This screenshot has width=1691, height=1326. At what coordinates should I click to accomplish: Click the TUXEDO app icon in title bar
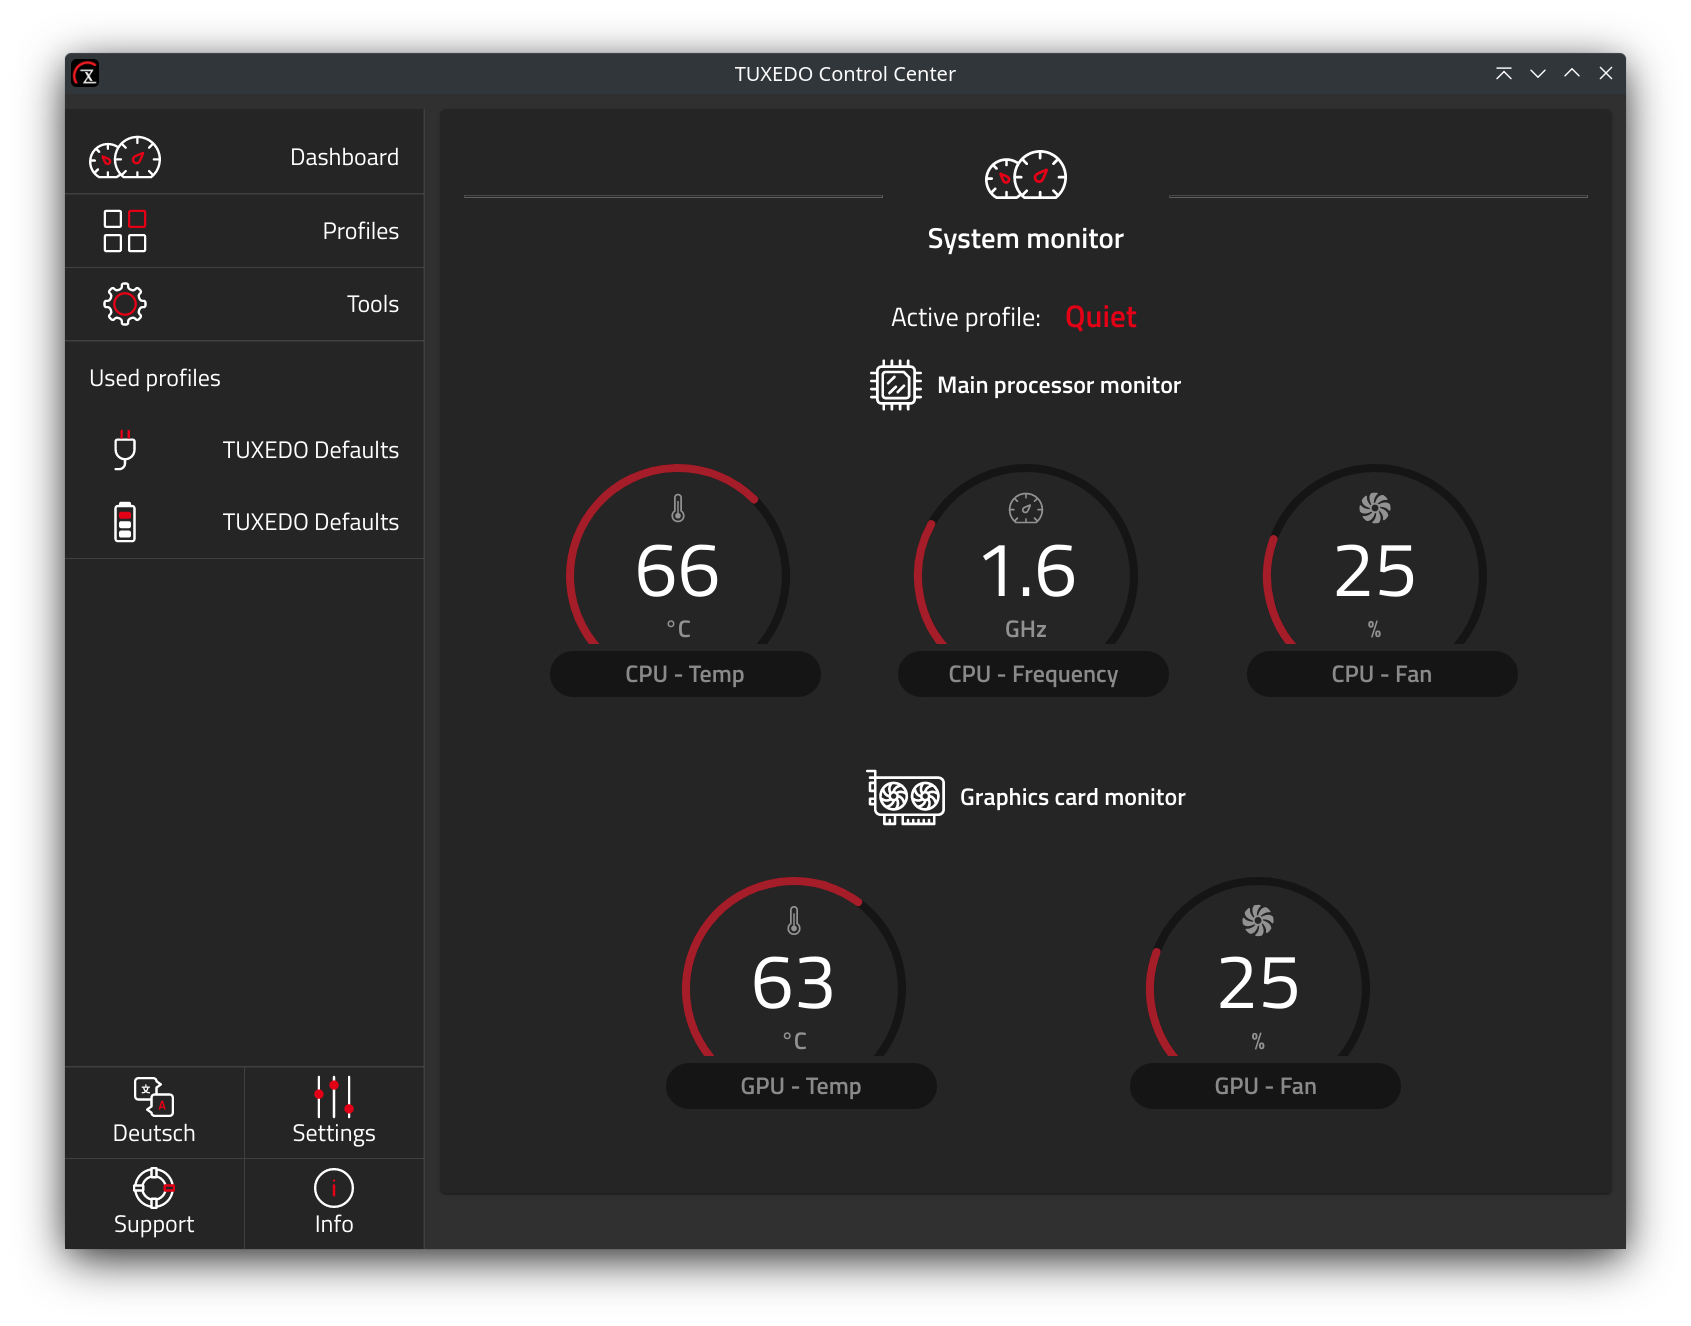86,73
